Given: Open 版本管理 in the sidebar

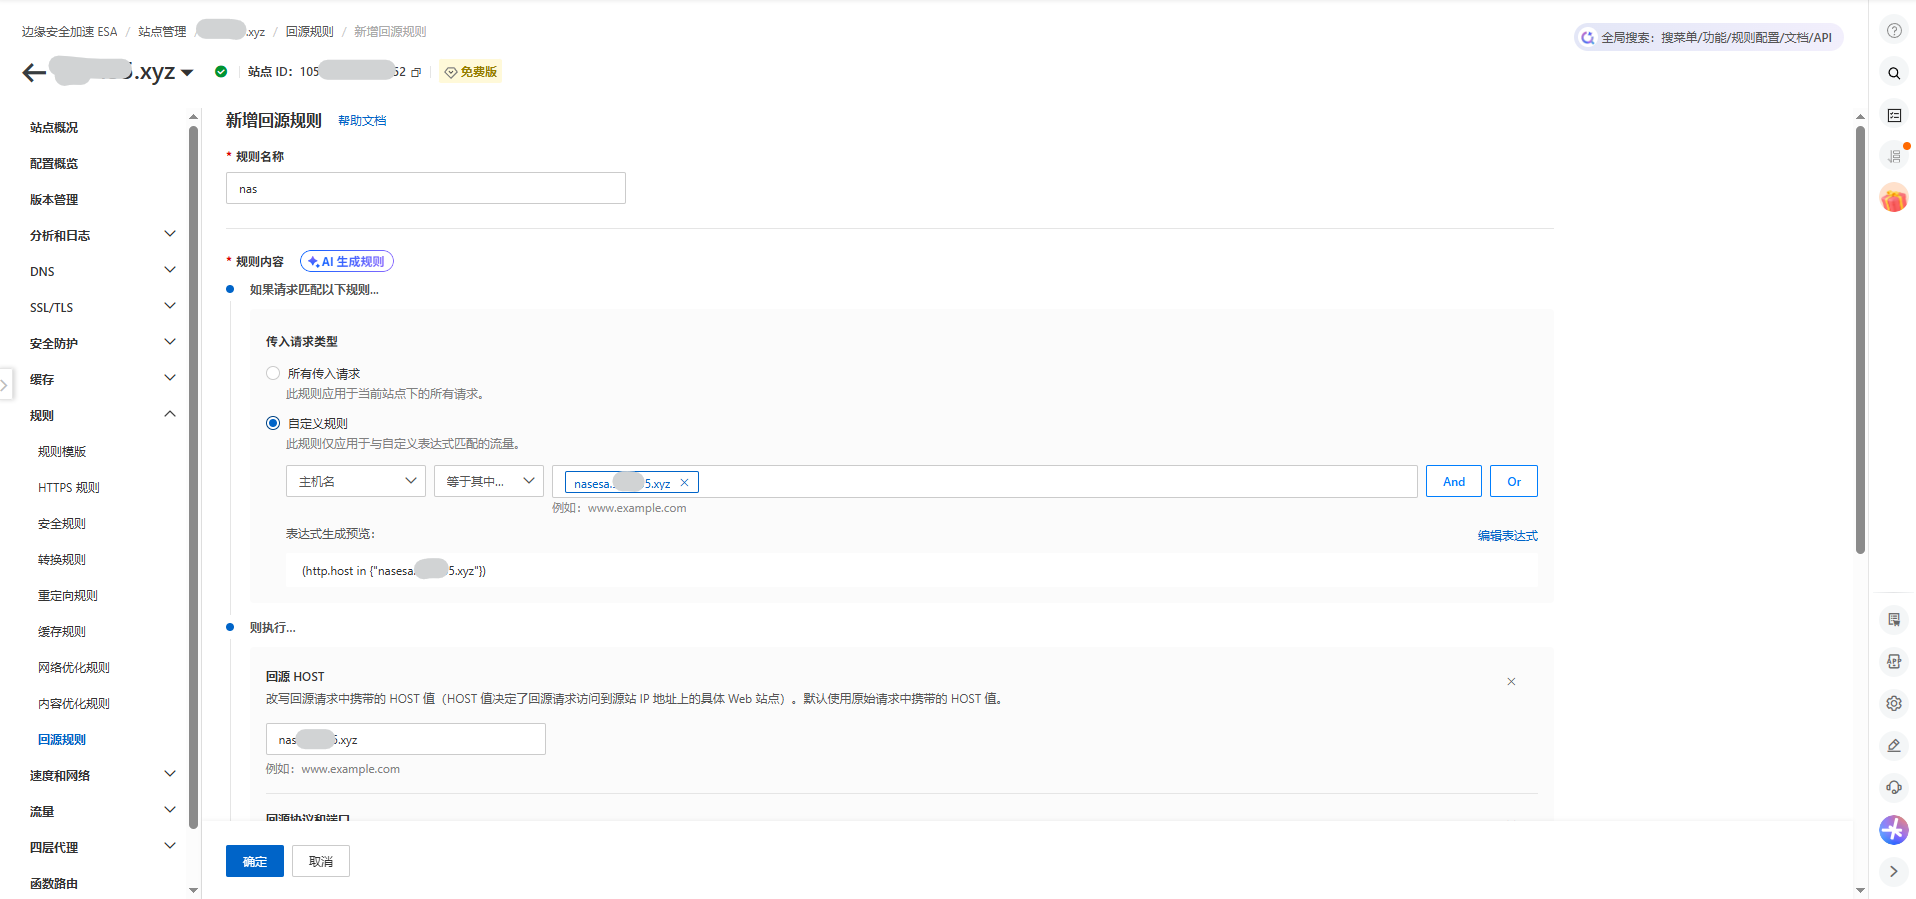Looking at the screenshot, I should (54, 199).
